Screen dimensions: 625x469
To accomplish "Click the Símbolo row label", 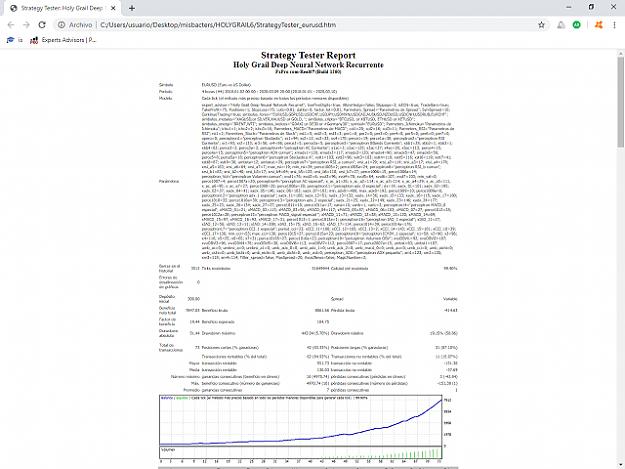I will [x=166, y=85].
